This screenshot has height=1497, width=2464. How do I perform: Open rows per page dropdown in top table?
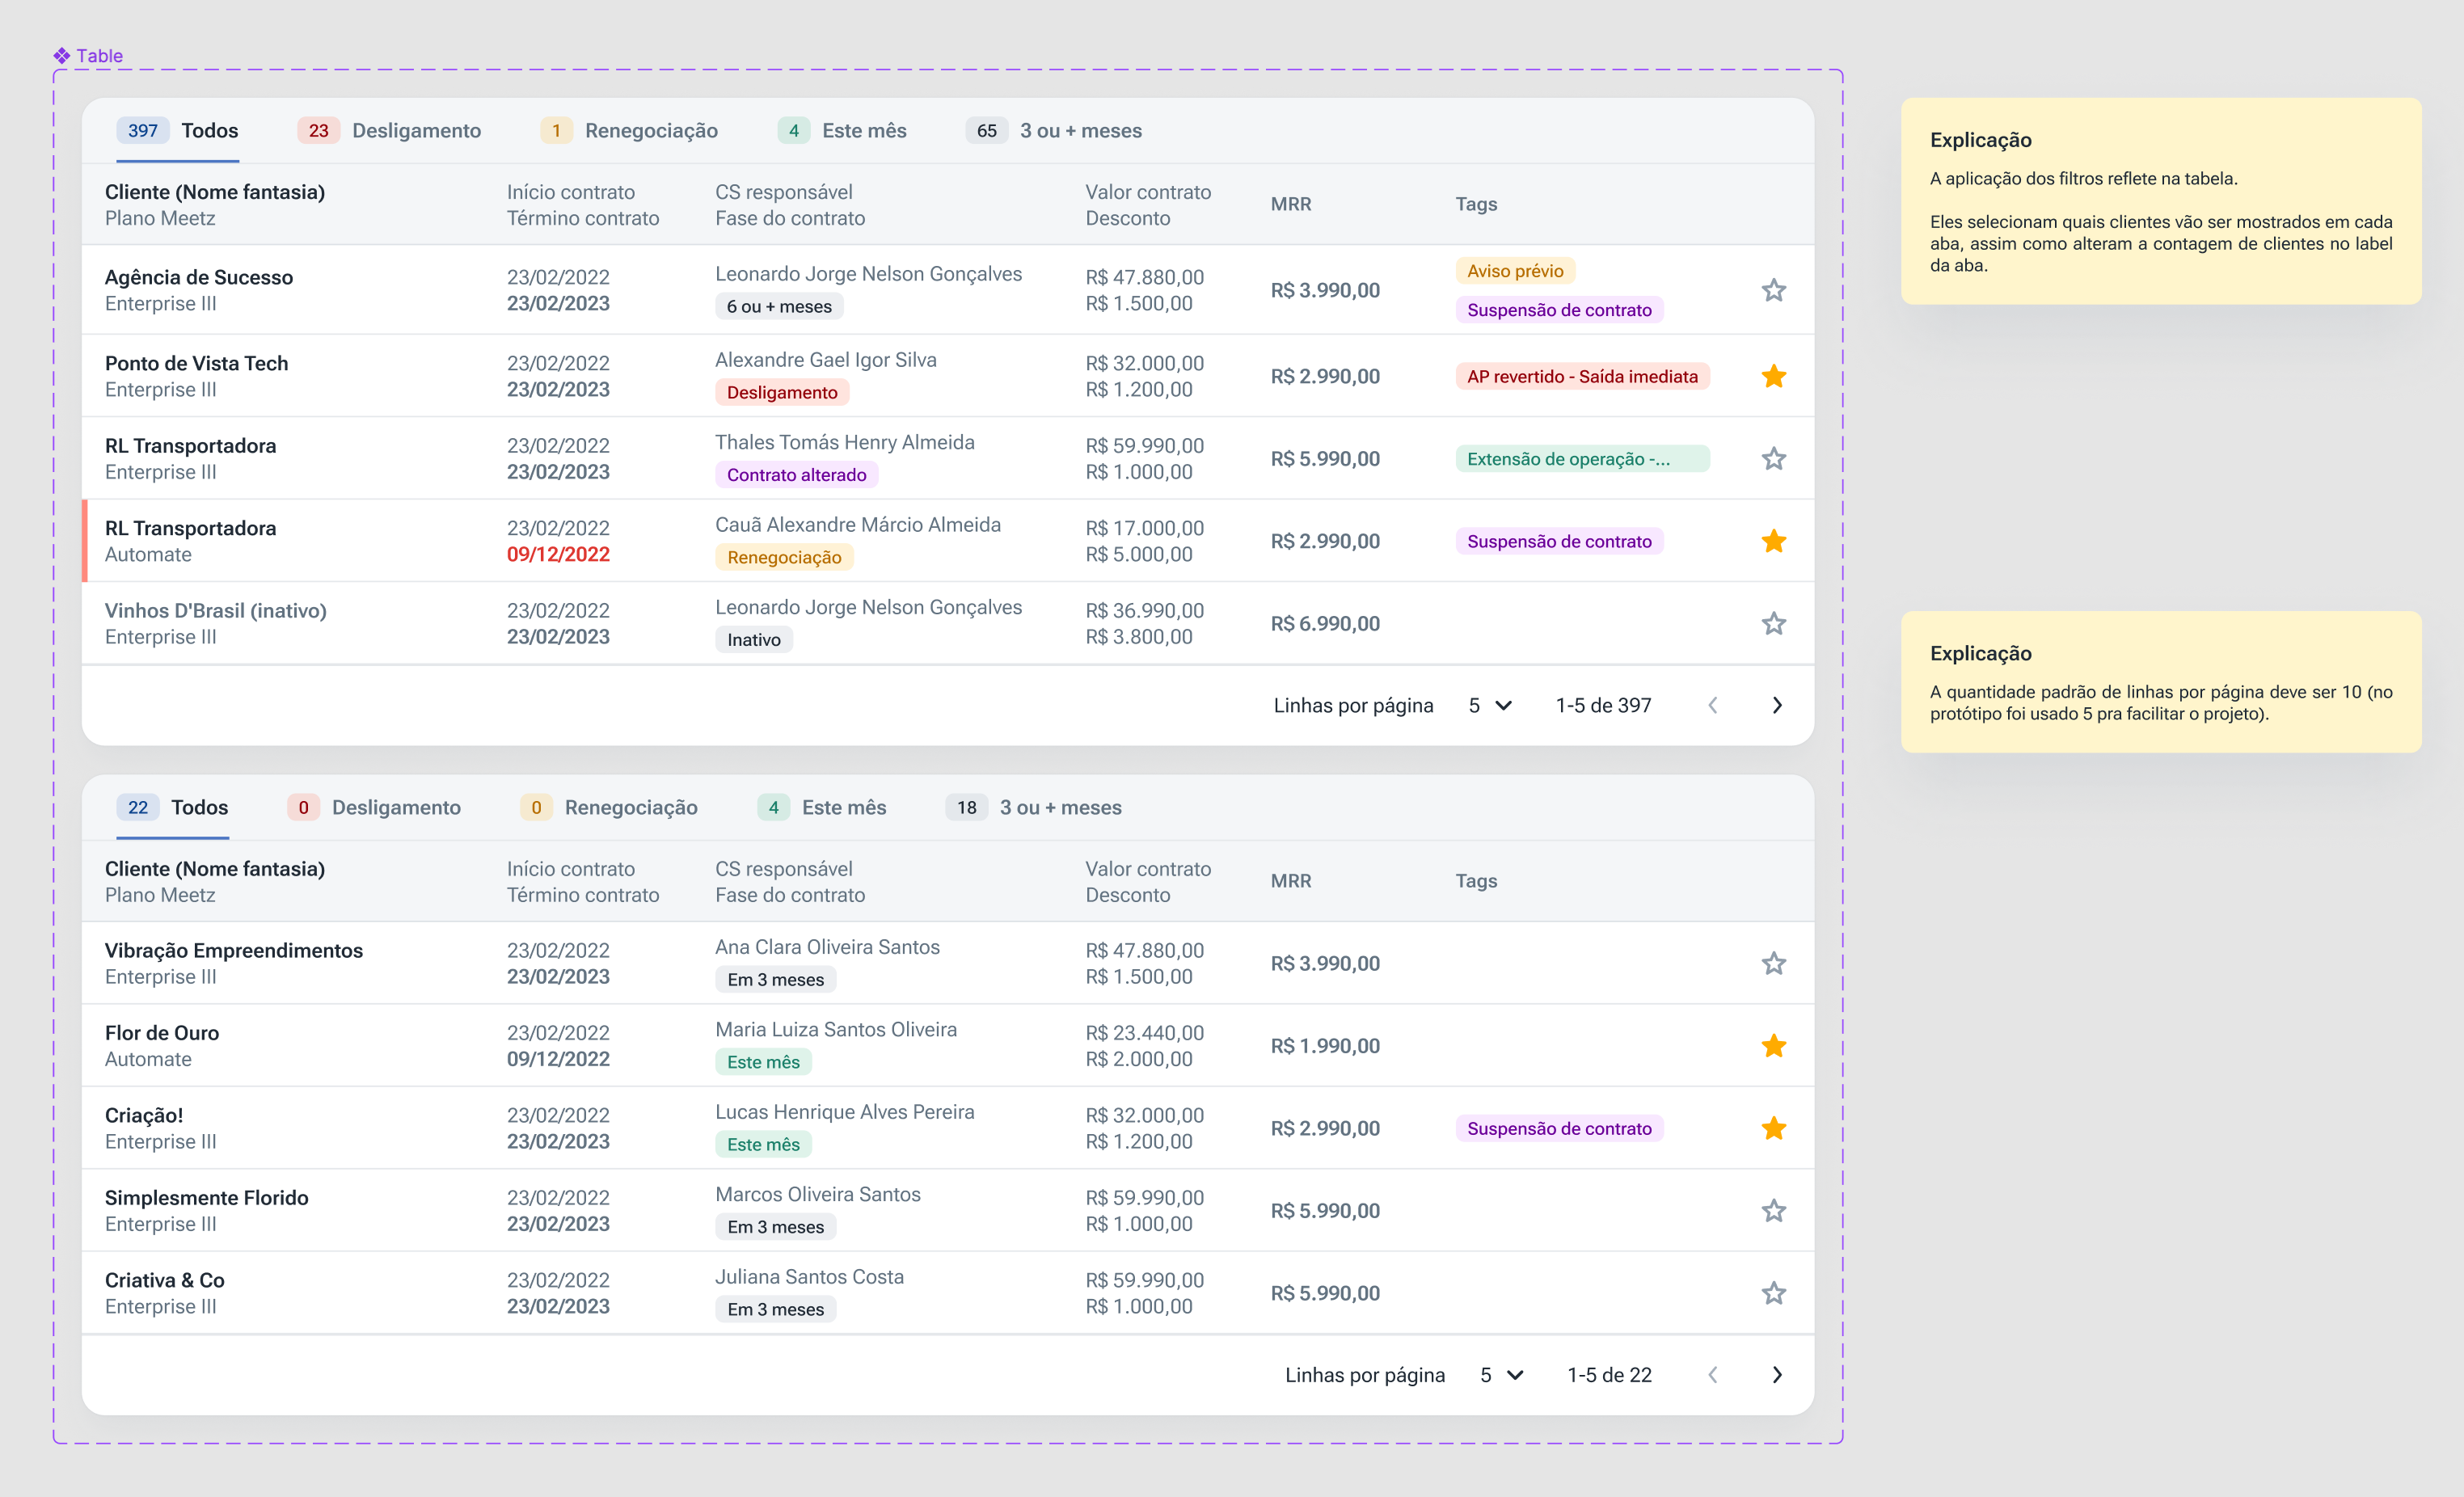click(x=1489, y=705)
